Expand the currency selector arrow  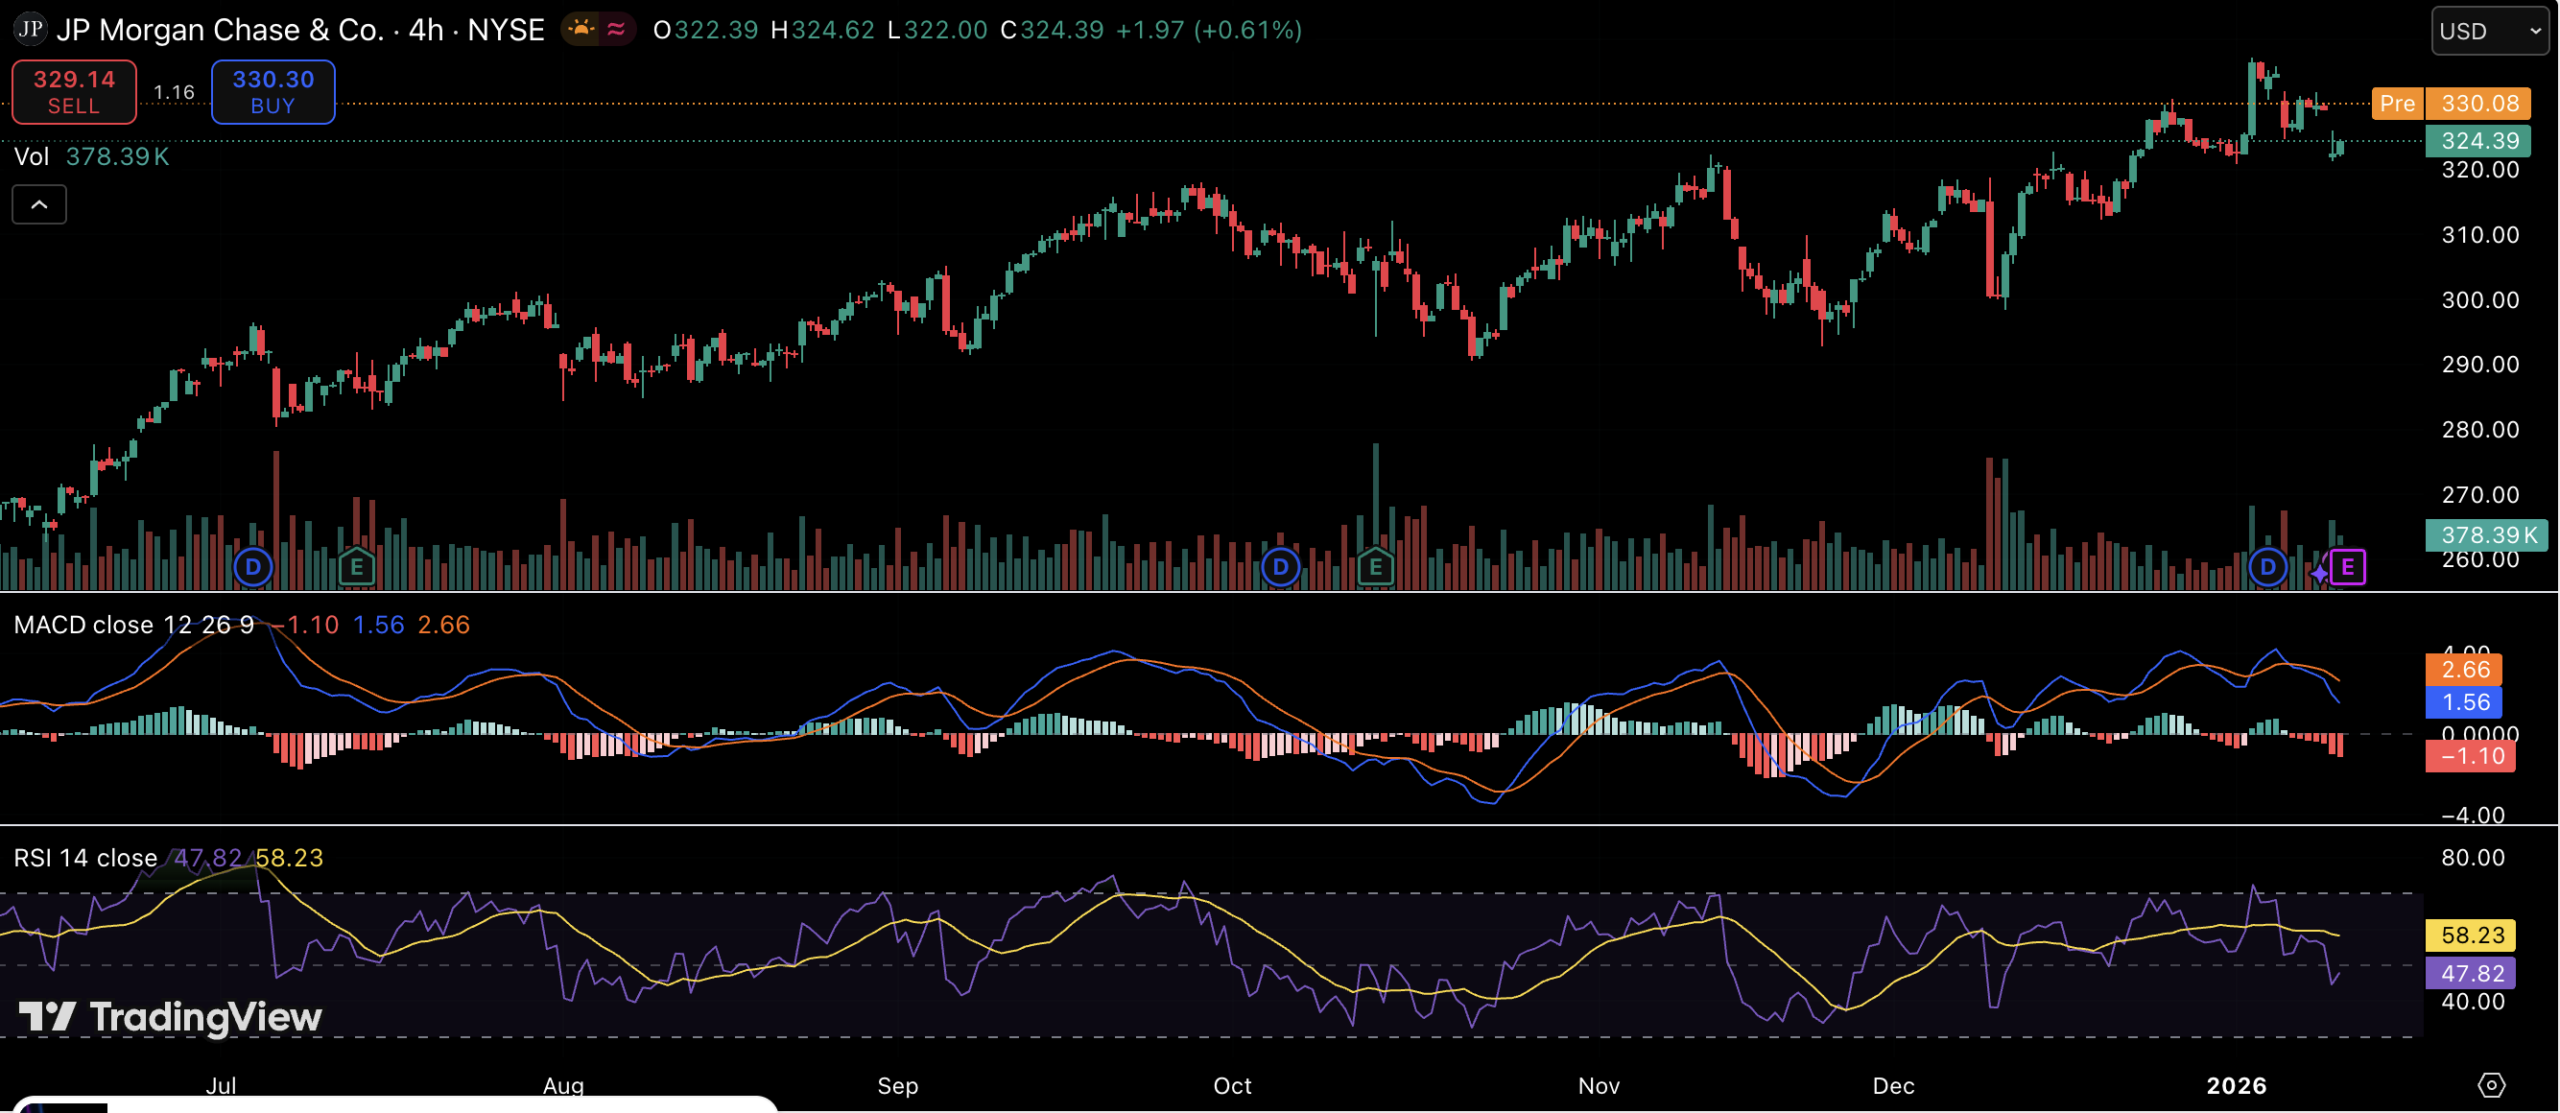point(2535,31)
